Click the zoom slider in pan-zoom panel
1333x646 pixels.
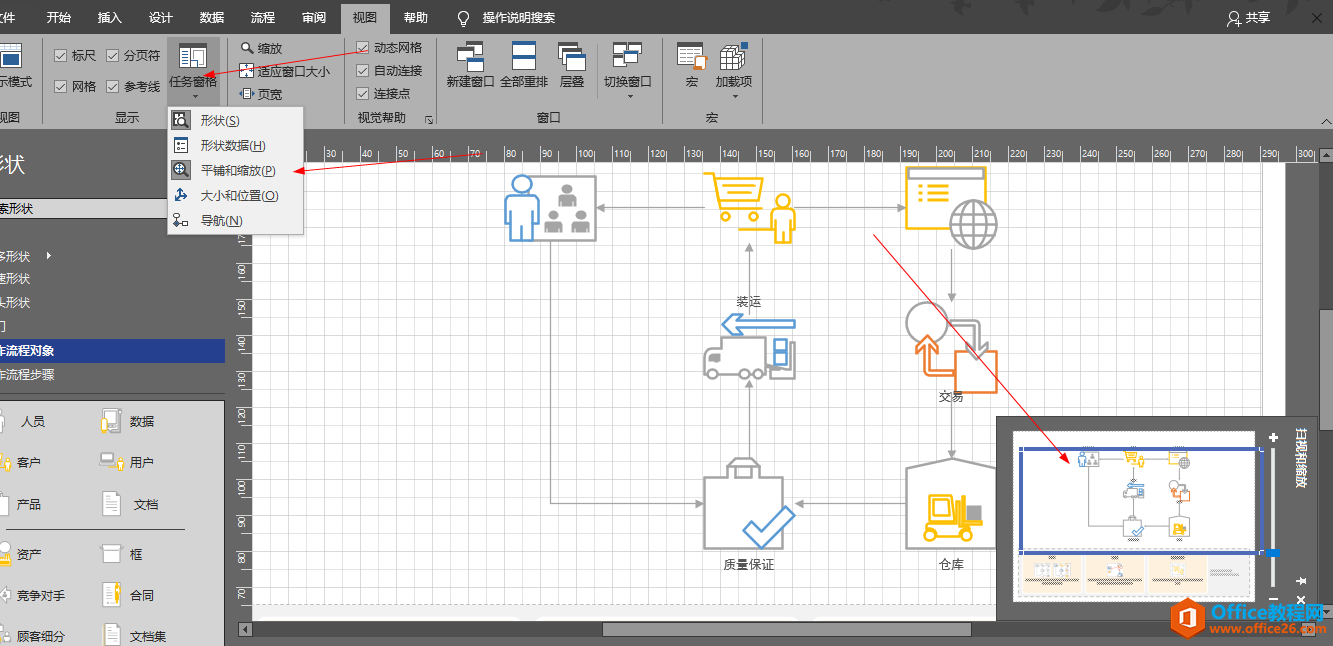point(1273,552)
